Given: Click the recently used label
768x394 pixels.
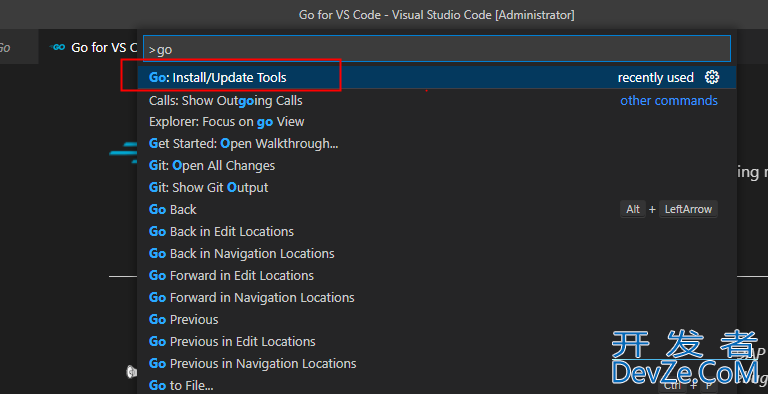Looking at the screenshot, I should [x=655, y=77].
